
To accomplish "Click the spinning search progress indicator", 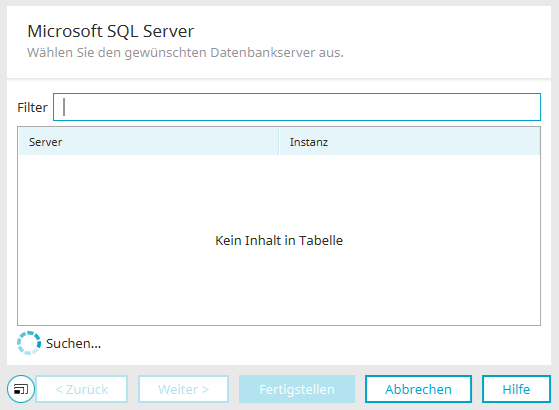I will [x=29, y=343].
